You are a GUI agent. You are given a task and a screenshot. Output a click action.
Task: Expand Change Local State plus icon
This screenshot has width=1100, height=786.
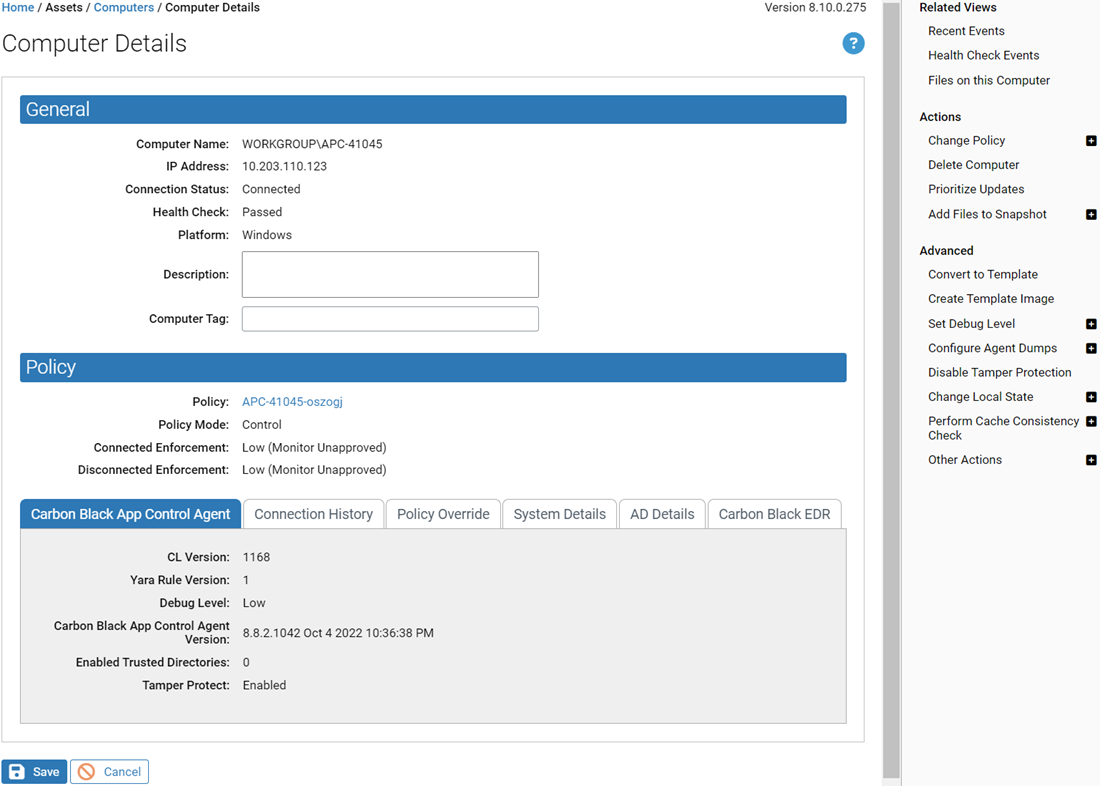pos(1091,397)
